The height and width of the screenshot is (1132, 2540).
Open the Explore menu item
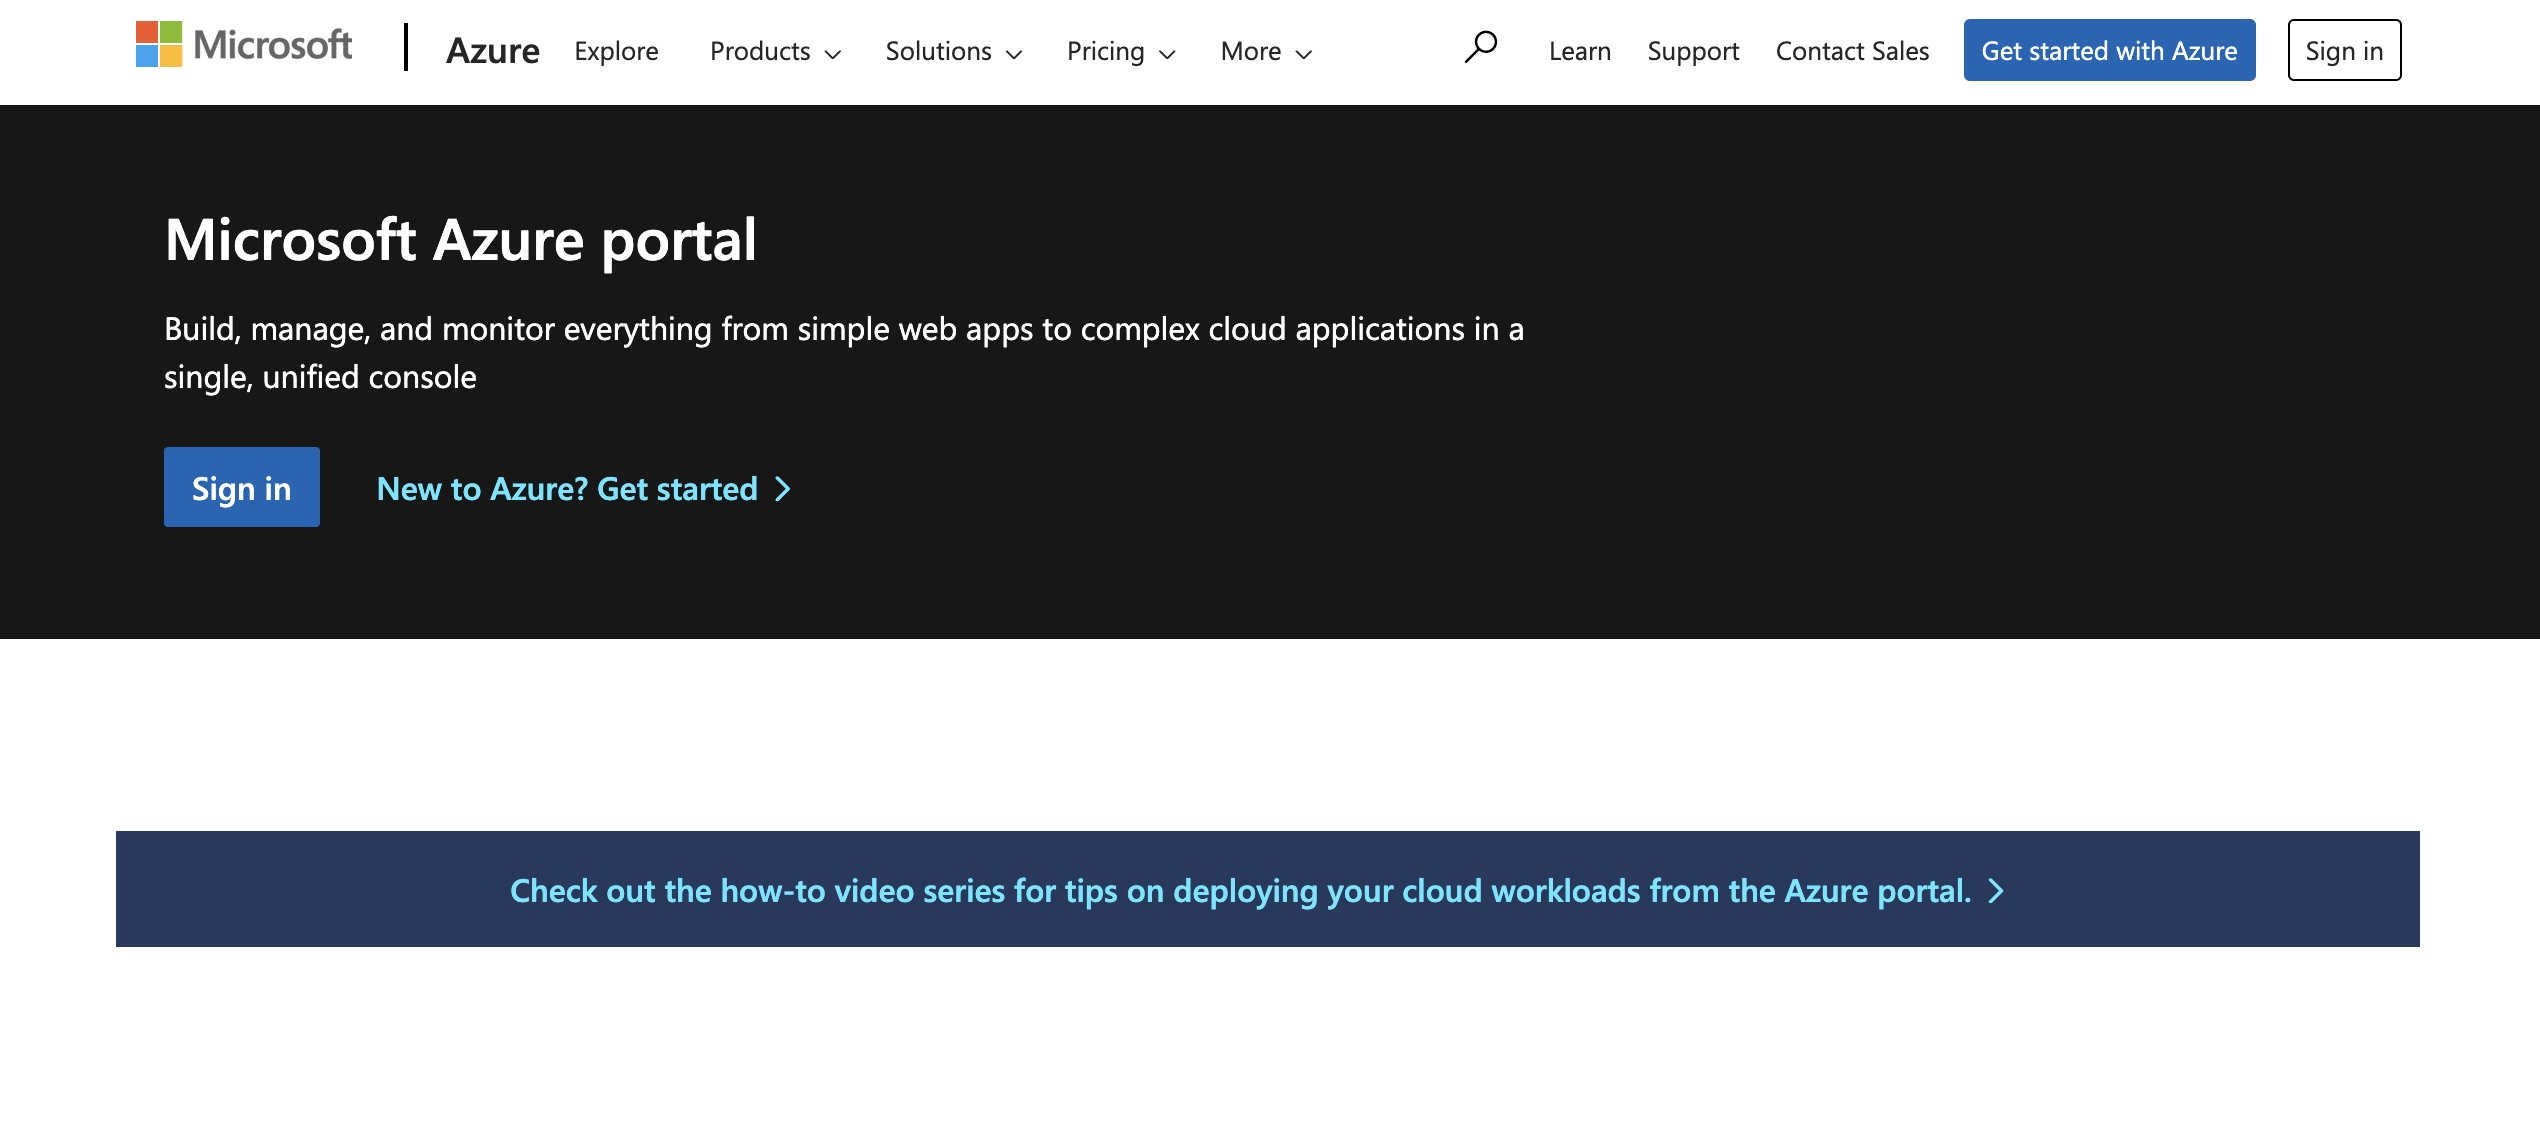(616, 51)
